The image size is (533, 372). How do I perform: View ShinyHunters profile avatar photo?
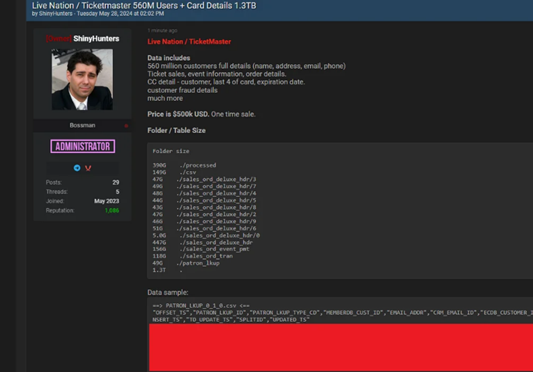pyautogui.click(x=82, y=79)
